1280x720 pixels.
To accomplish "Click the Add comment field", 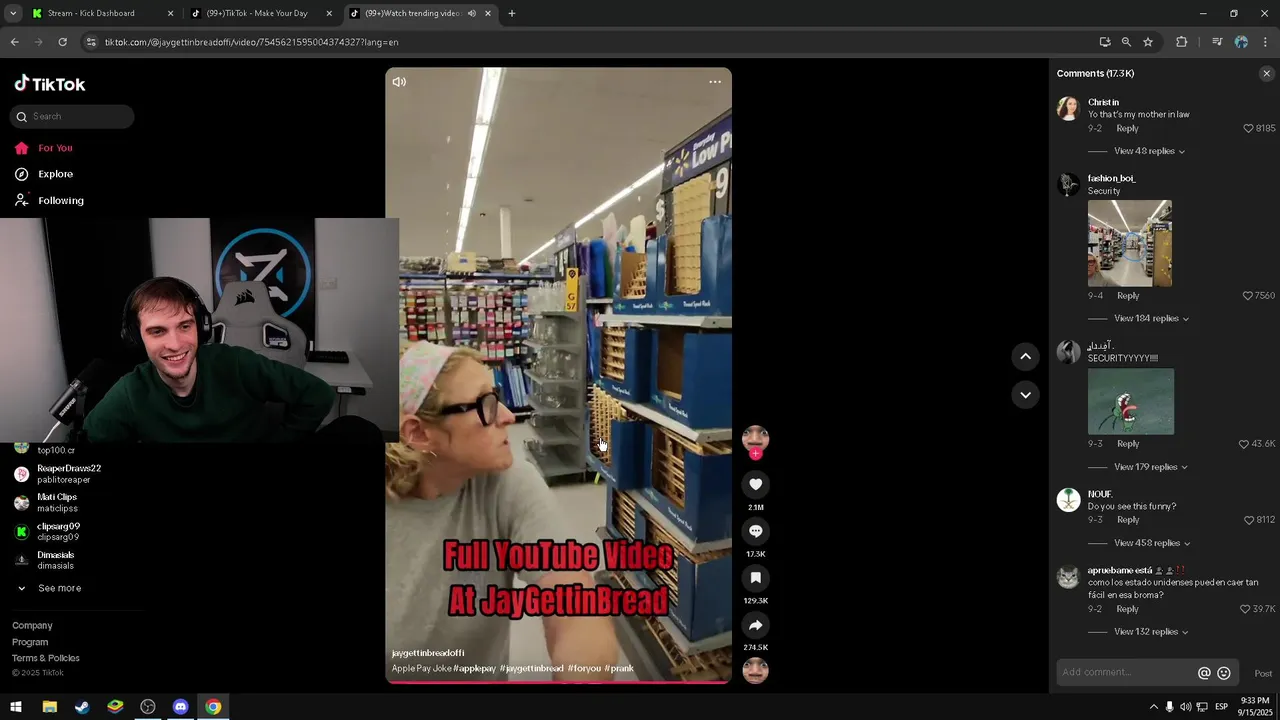I will [x=1125, y=672].
